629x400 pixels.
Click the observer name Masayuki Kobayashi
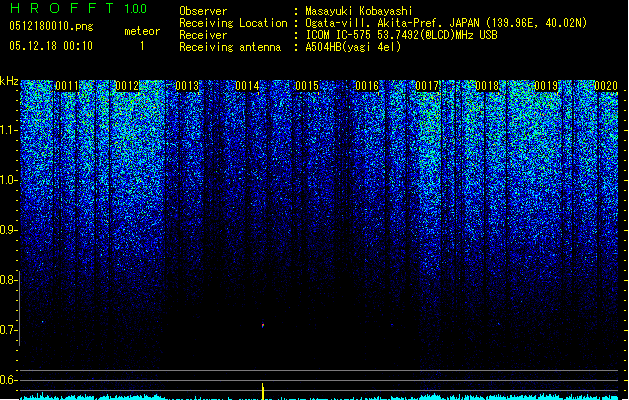pos(359,11)
